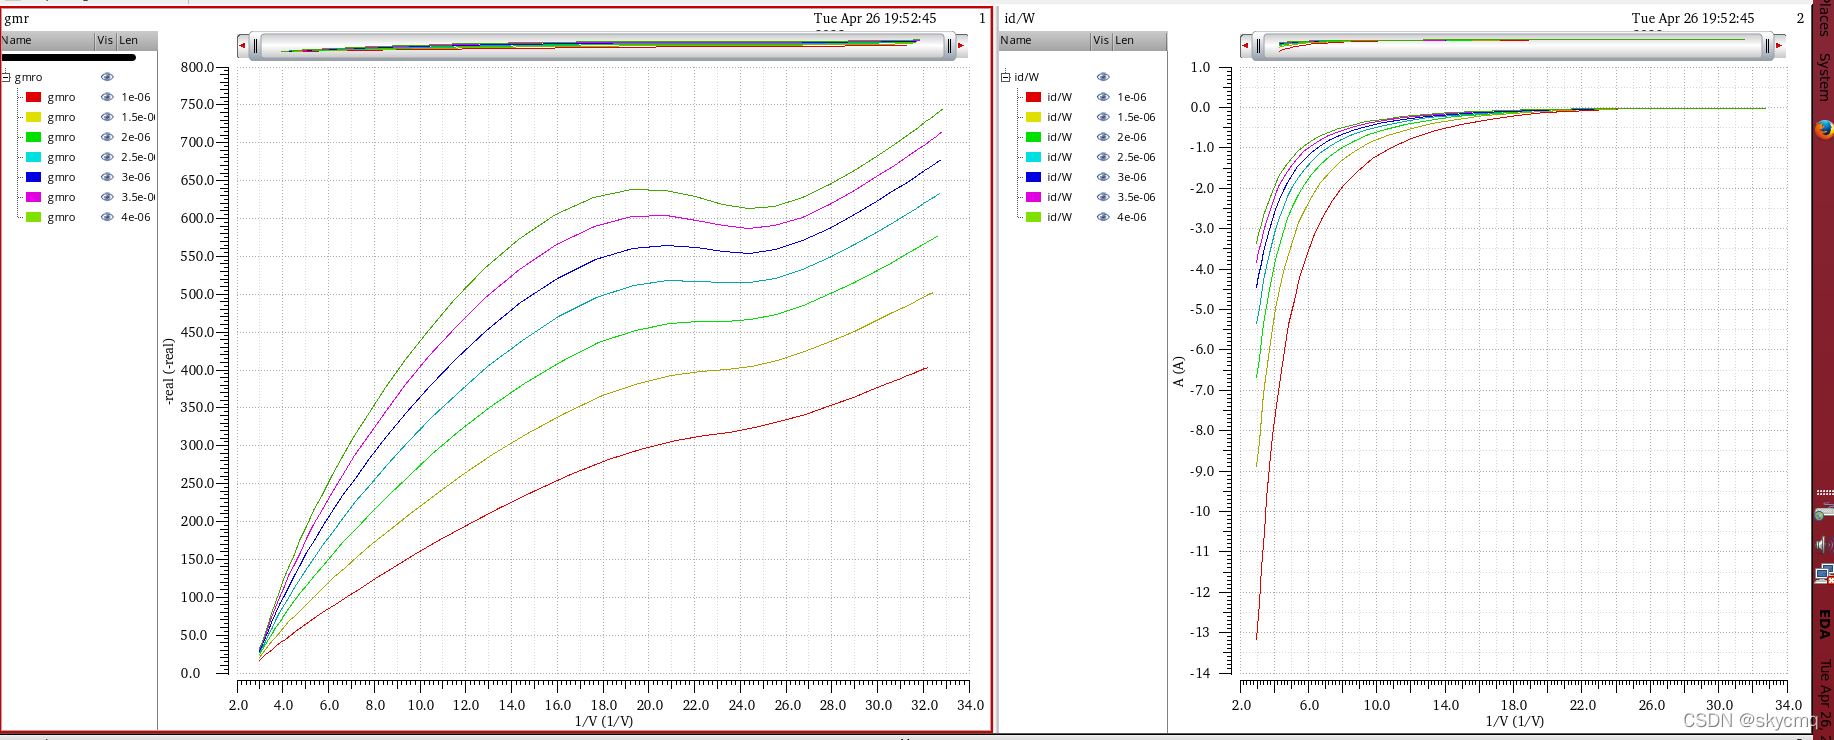The width and height of the screenshot is (1834, 740).
Task: Click the red swatch of id/W 1e-06
Action: click(1033, 97)
